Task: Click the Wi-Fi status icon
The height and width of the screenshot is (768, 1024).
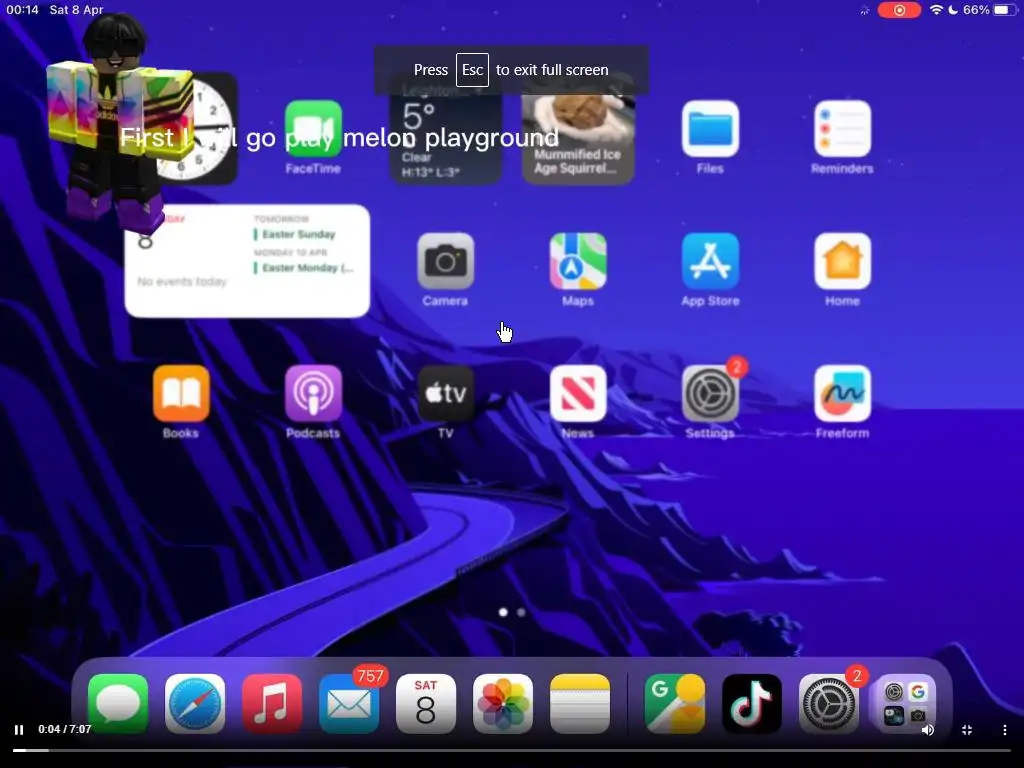Action: tap(936, 10)
